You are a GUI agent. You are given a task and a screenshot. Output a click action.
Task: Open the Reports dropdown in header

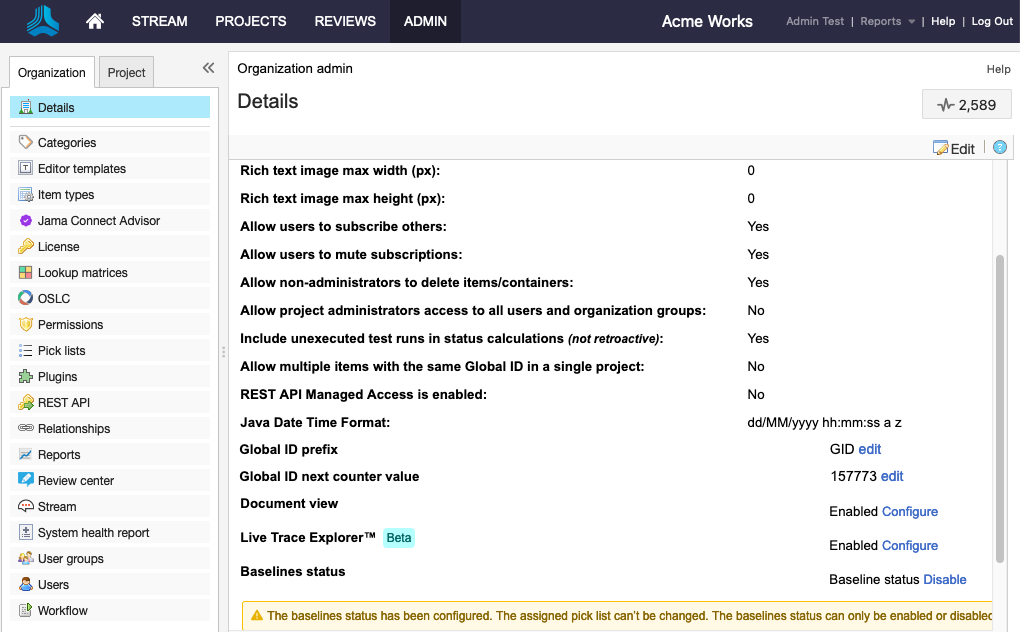(887, 21)
